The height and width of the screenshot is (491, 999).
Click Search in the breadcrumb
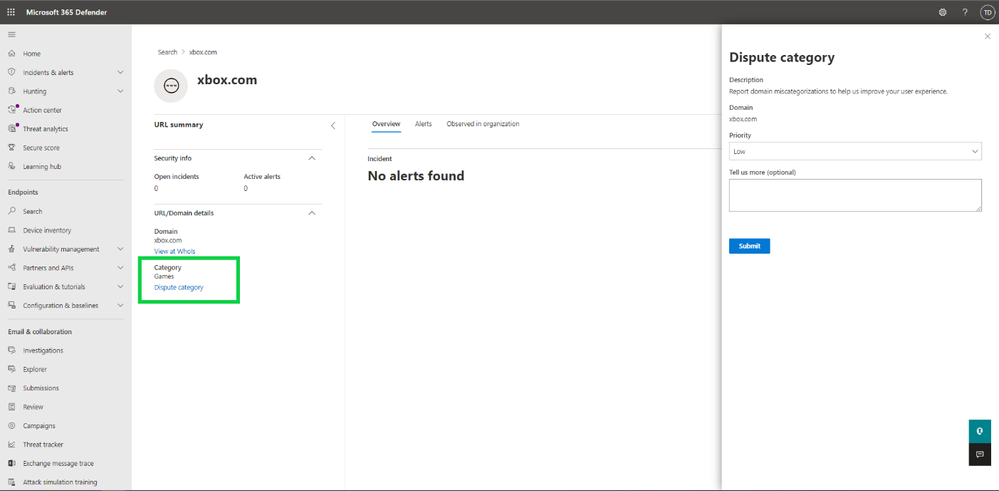click(168, 52)
